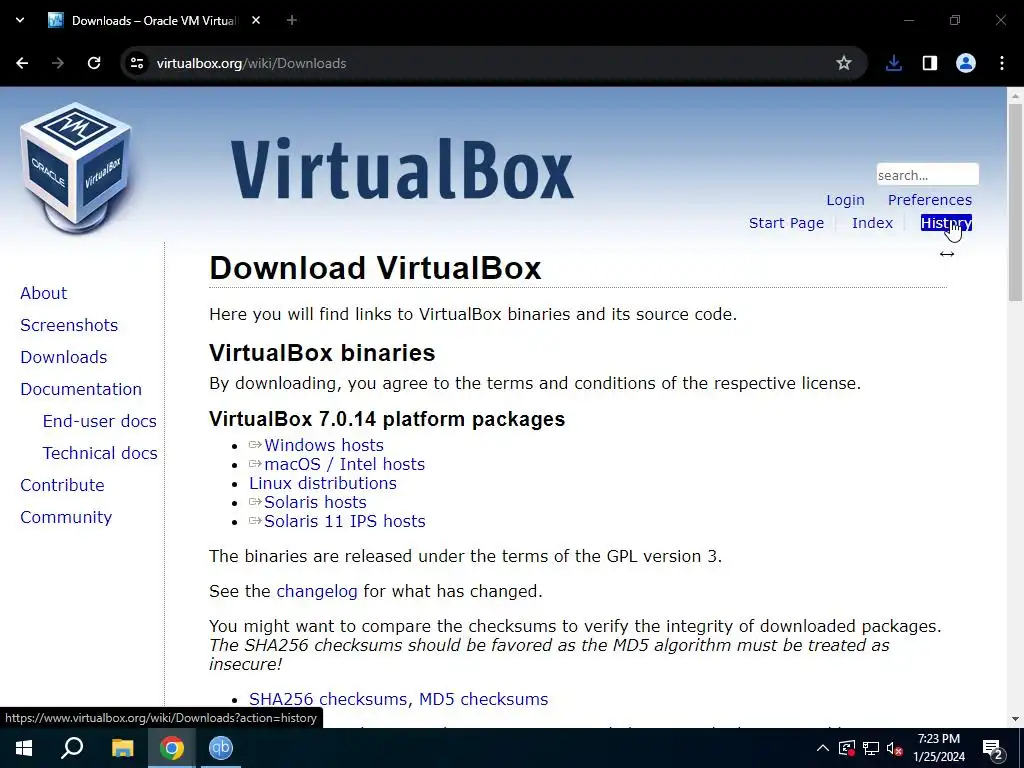The height and width of the screenshot is (768, 1024).
Task: Open qBittorrent from the taskbar
Action: (x=221, y=748)
